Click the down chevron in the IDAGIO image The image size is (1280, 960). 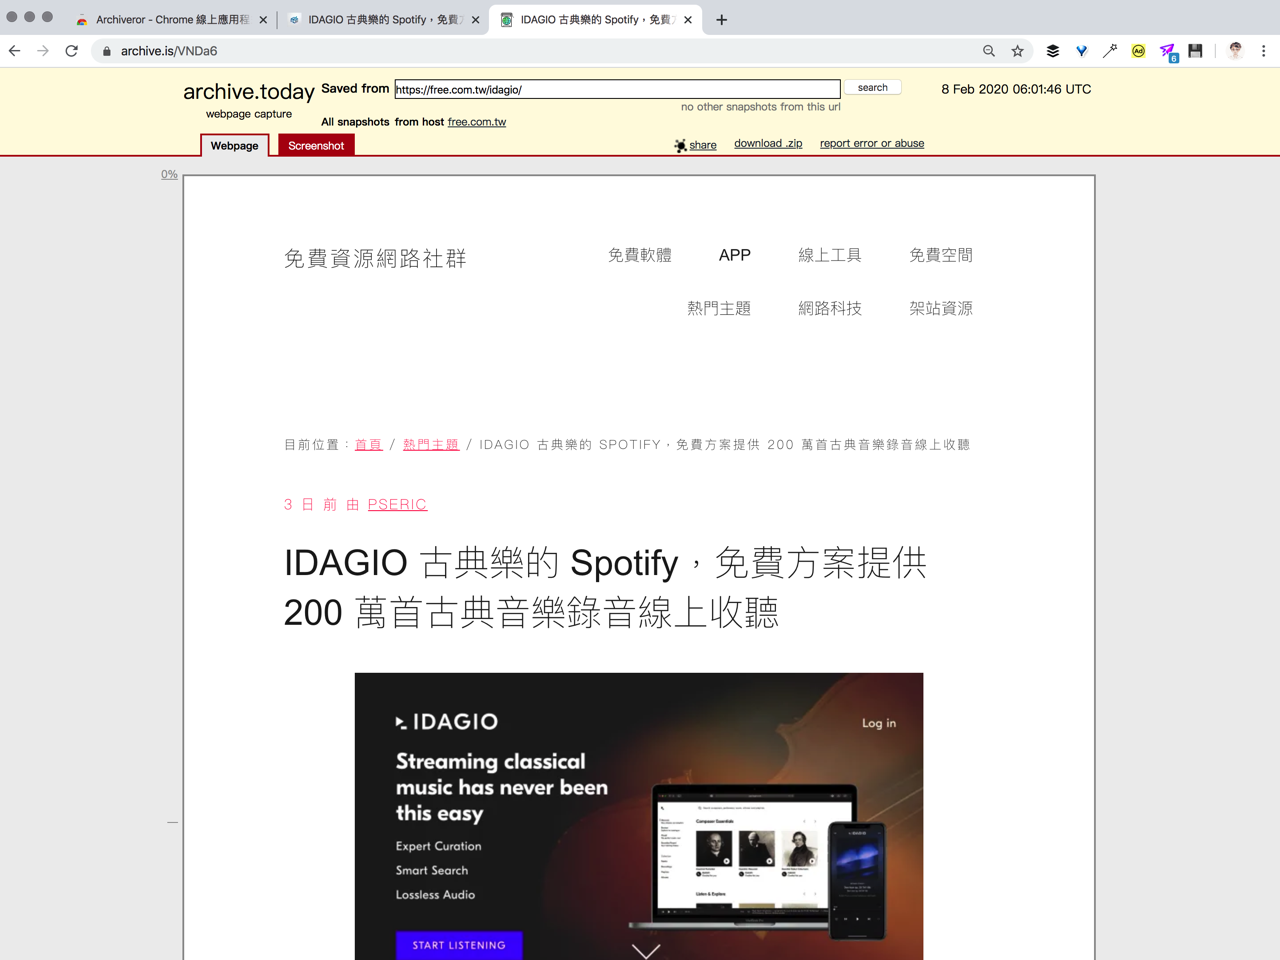tap(646, 951)
